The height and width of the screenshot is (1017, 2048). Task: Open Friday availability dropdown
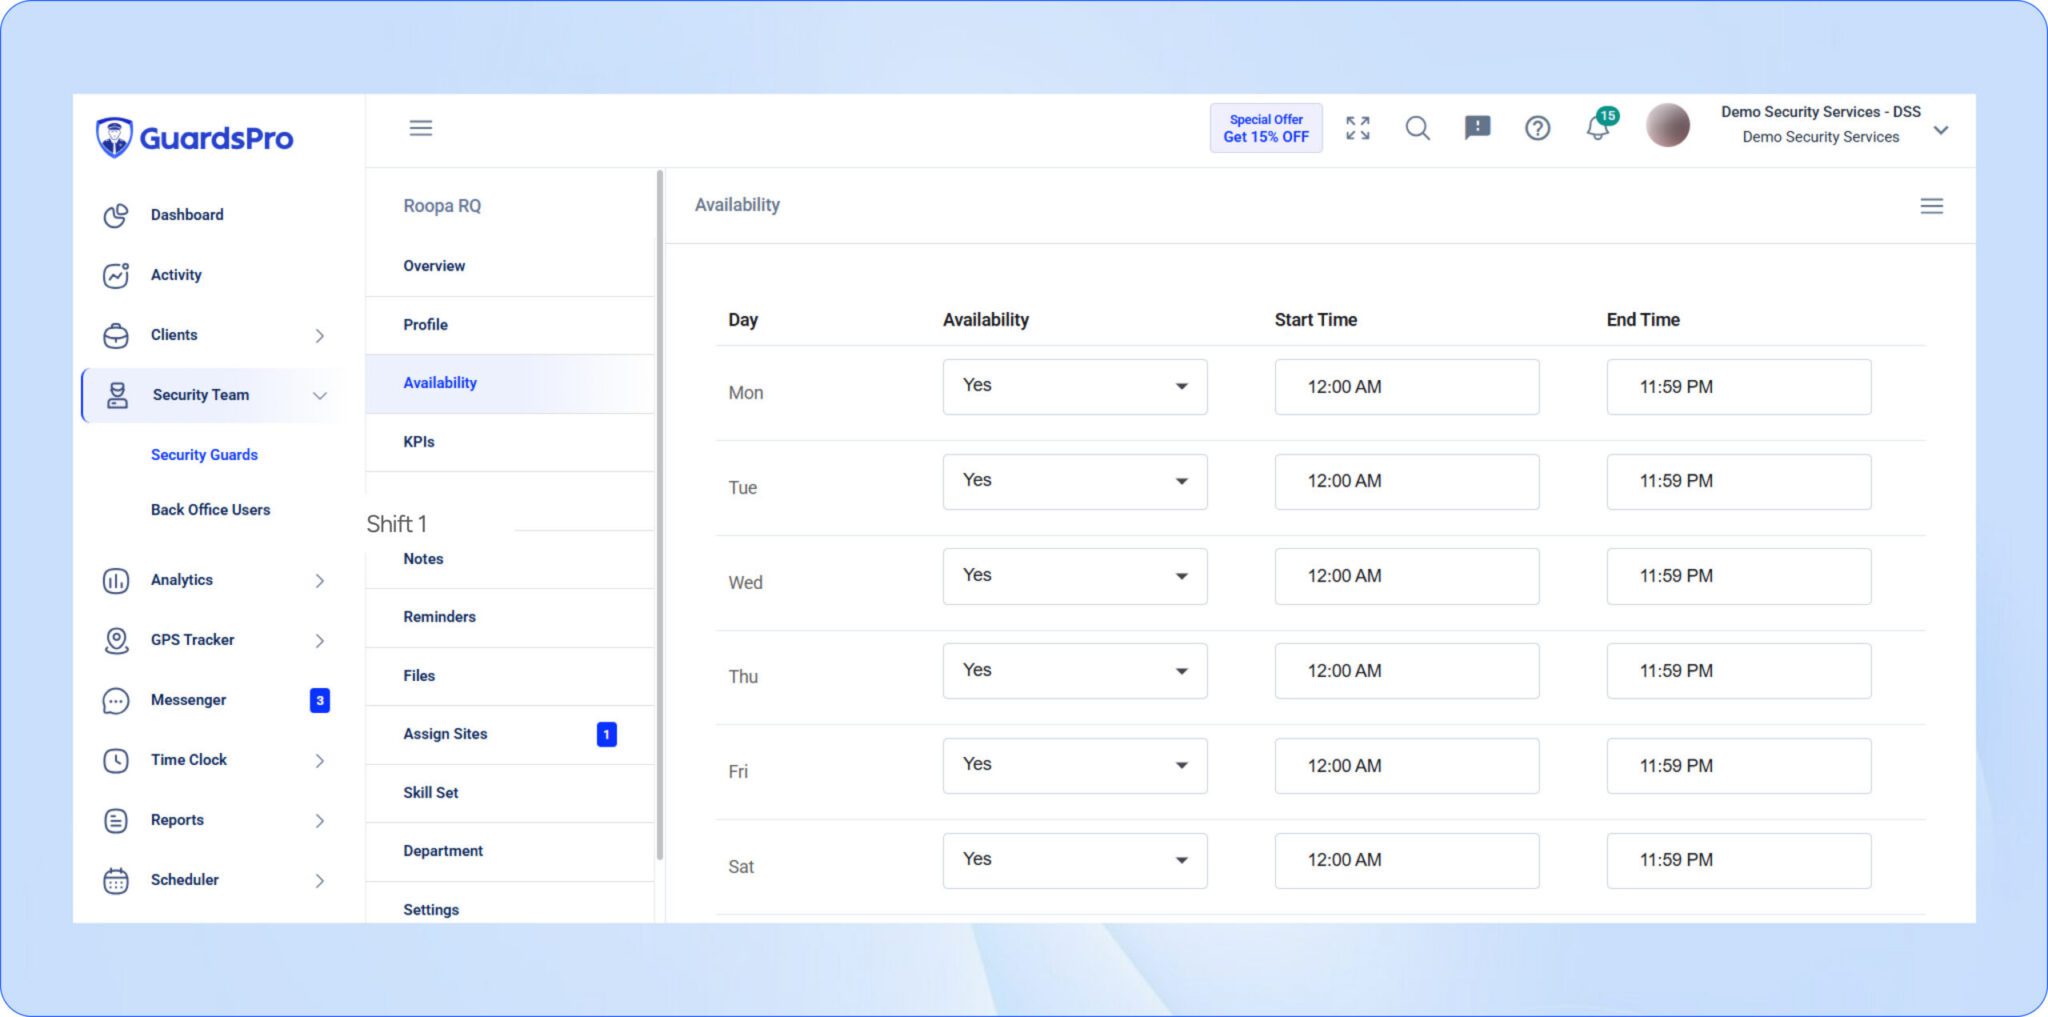[1075, 766]
